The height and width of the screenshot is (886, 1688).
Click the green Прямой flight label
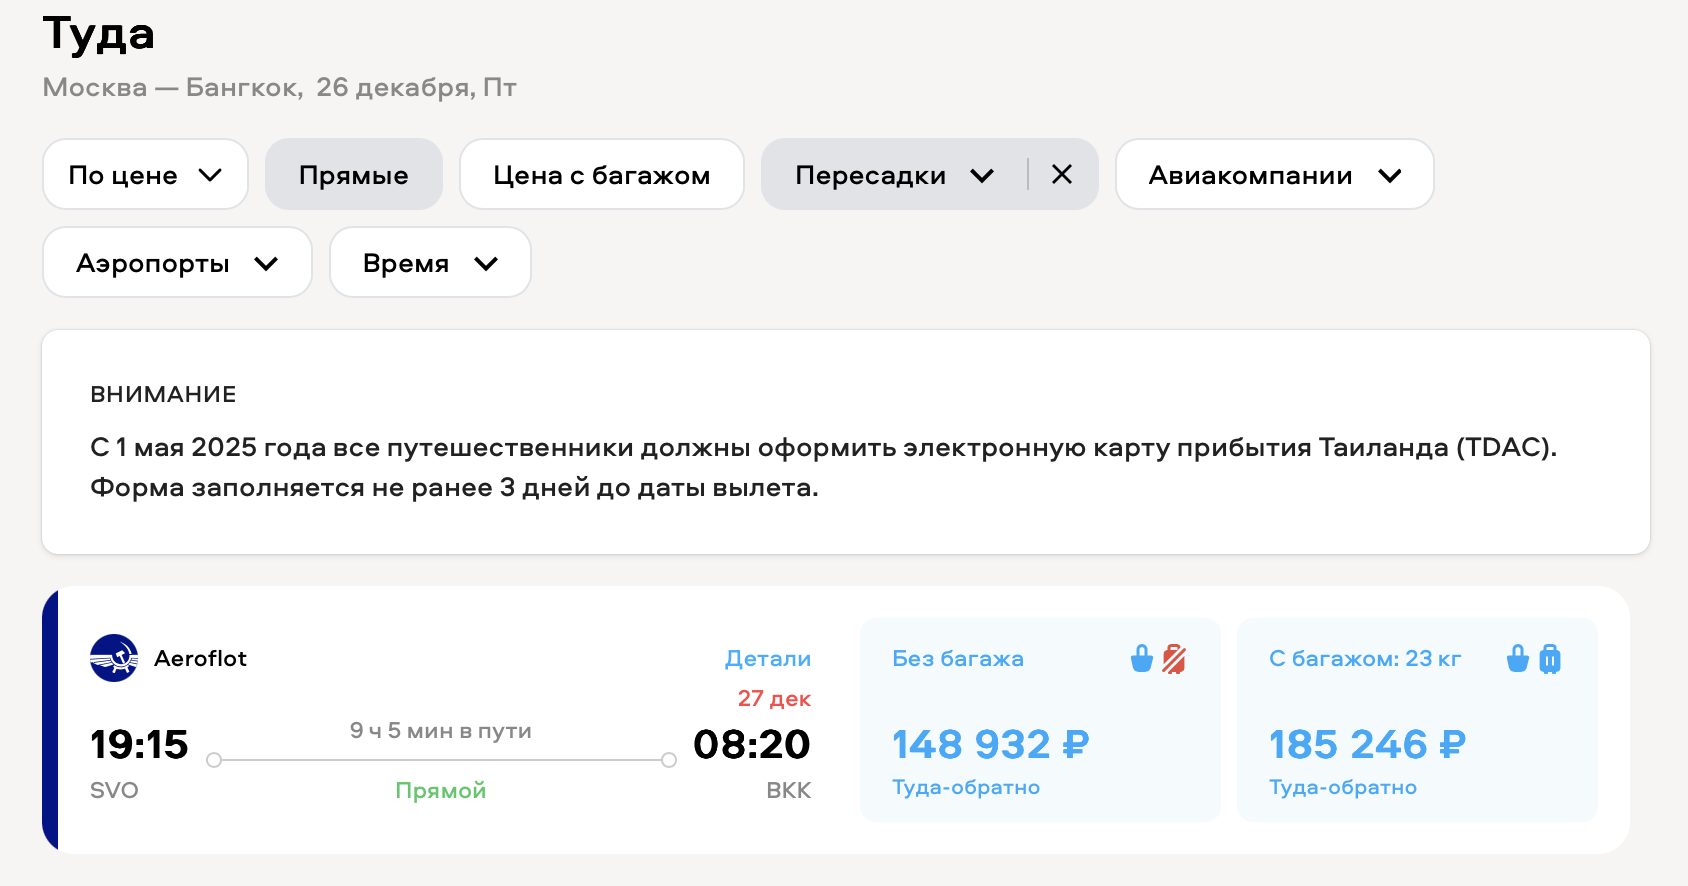[x=440, y=791]
